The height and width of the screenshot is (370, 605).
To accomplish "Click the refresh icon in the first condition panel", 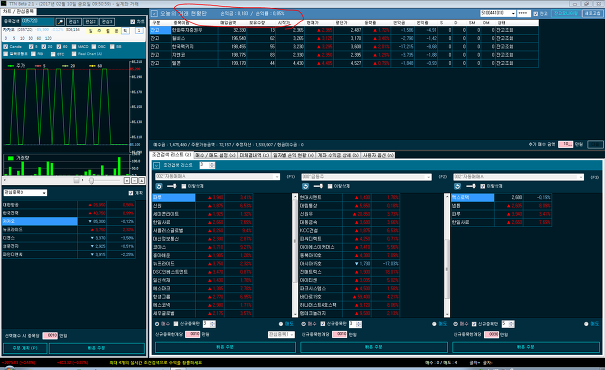I will pos(159,186).
